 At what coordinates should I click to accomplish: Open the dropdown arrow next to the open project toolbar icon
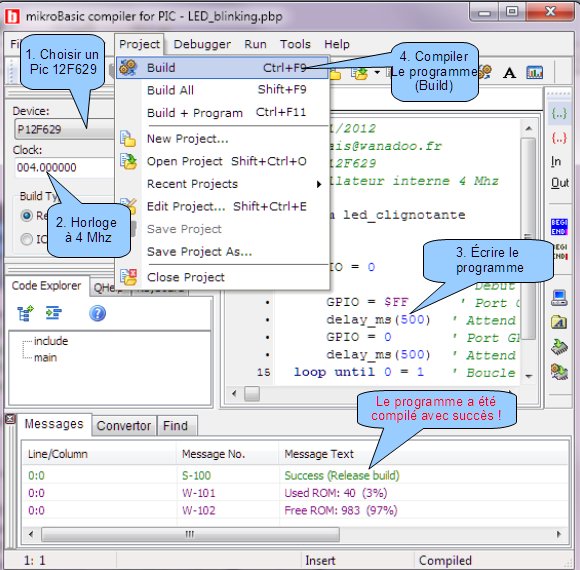[x=377, y=72]
